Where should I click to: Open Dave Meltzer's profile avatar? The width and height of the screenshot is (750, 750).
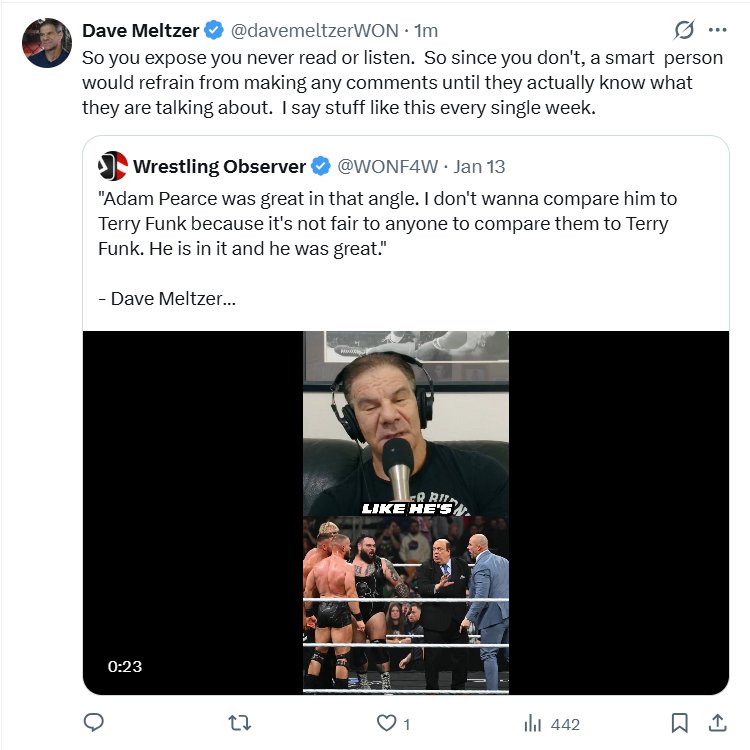point(47,43)
